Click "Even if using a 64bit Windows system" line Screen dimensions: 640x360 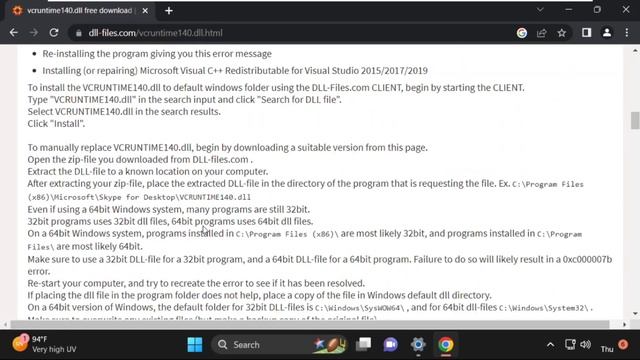[169, 209]
